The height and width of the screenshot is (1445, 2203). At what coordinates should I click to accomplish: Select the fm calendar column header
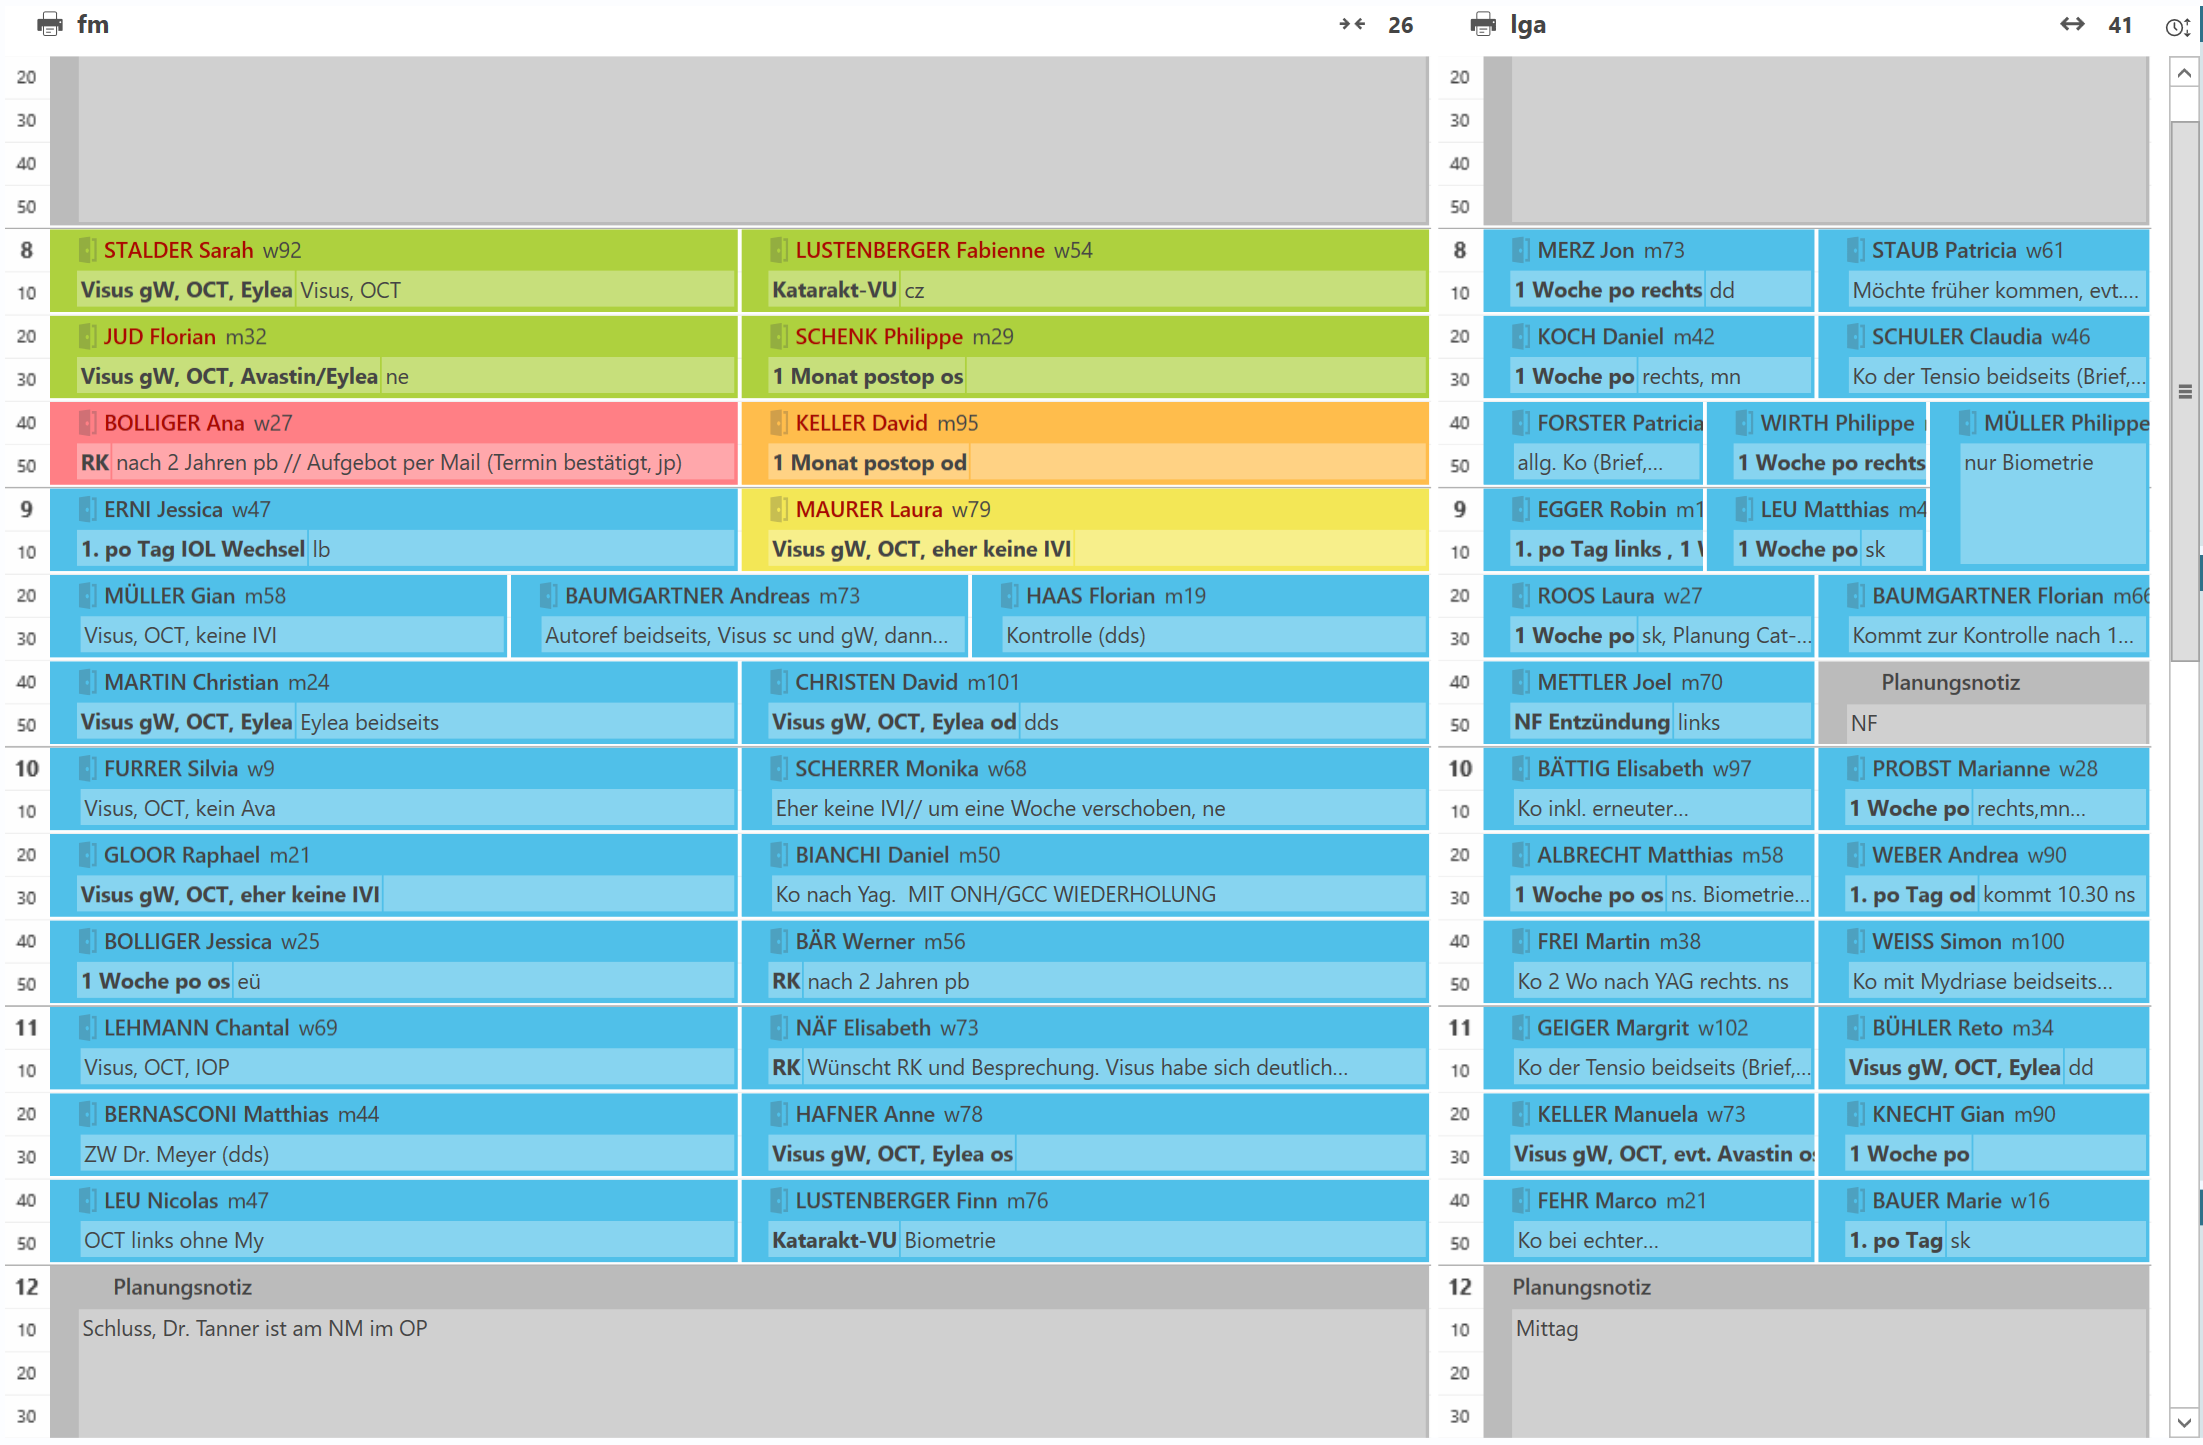click(x=93, y=24)
